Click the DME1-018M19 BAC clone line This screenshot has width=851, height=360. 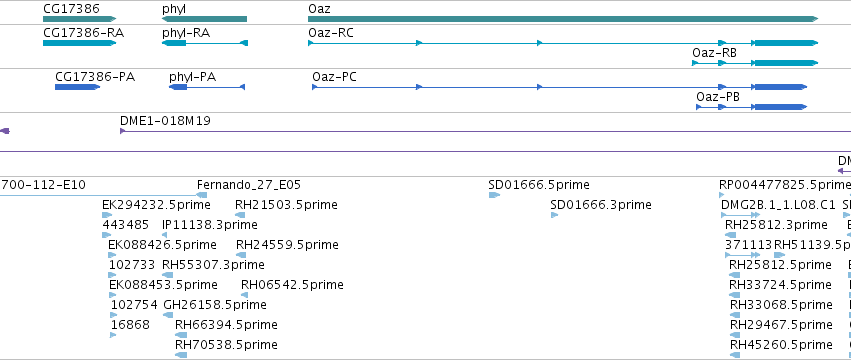tap(485, 131)
